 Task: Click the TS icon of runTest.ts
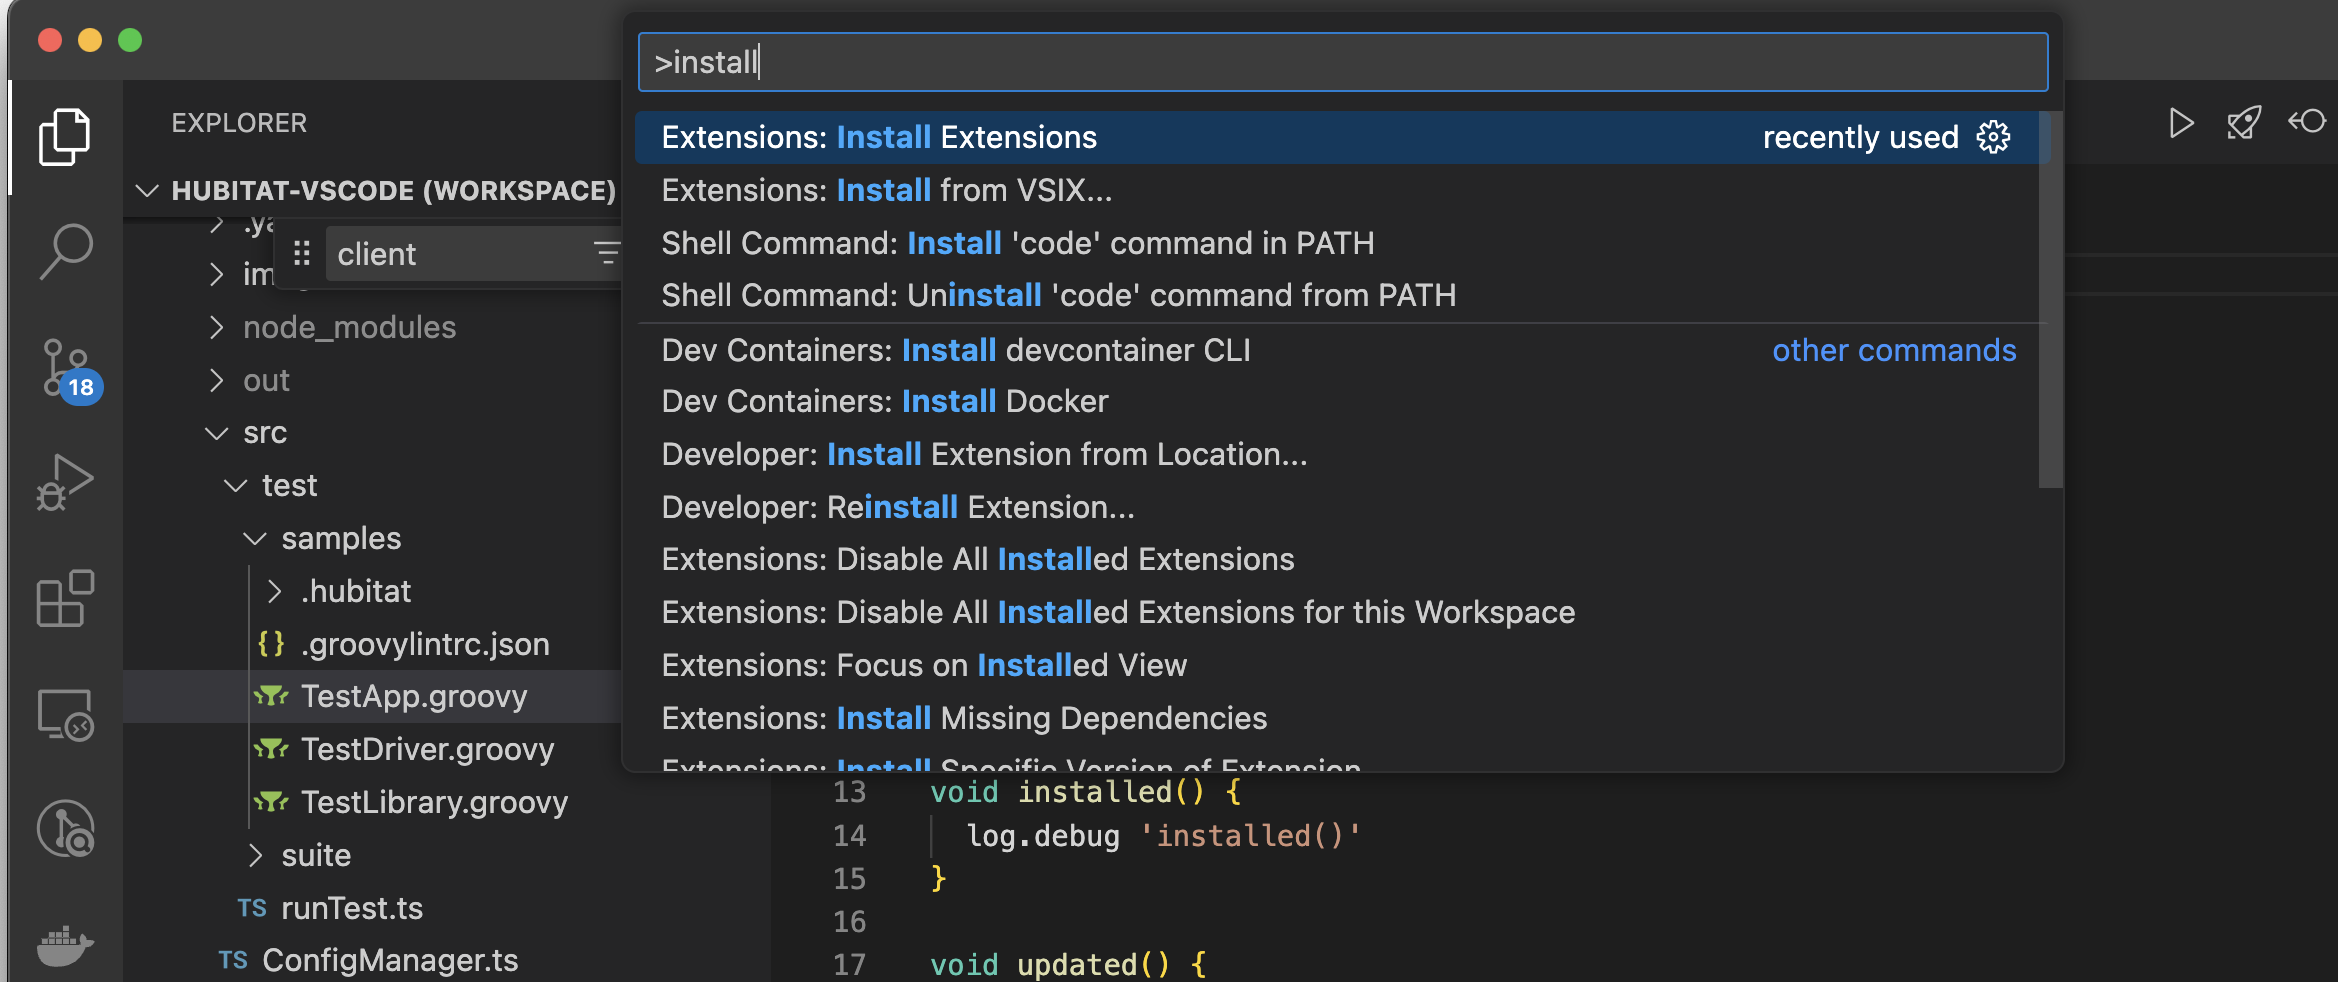click(252, 908)
